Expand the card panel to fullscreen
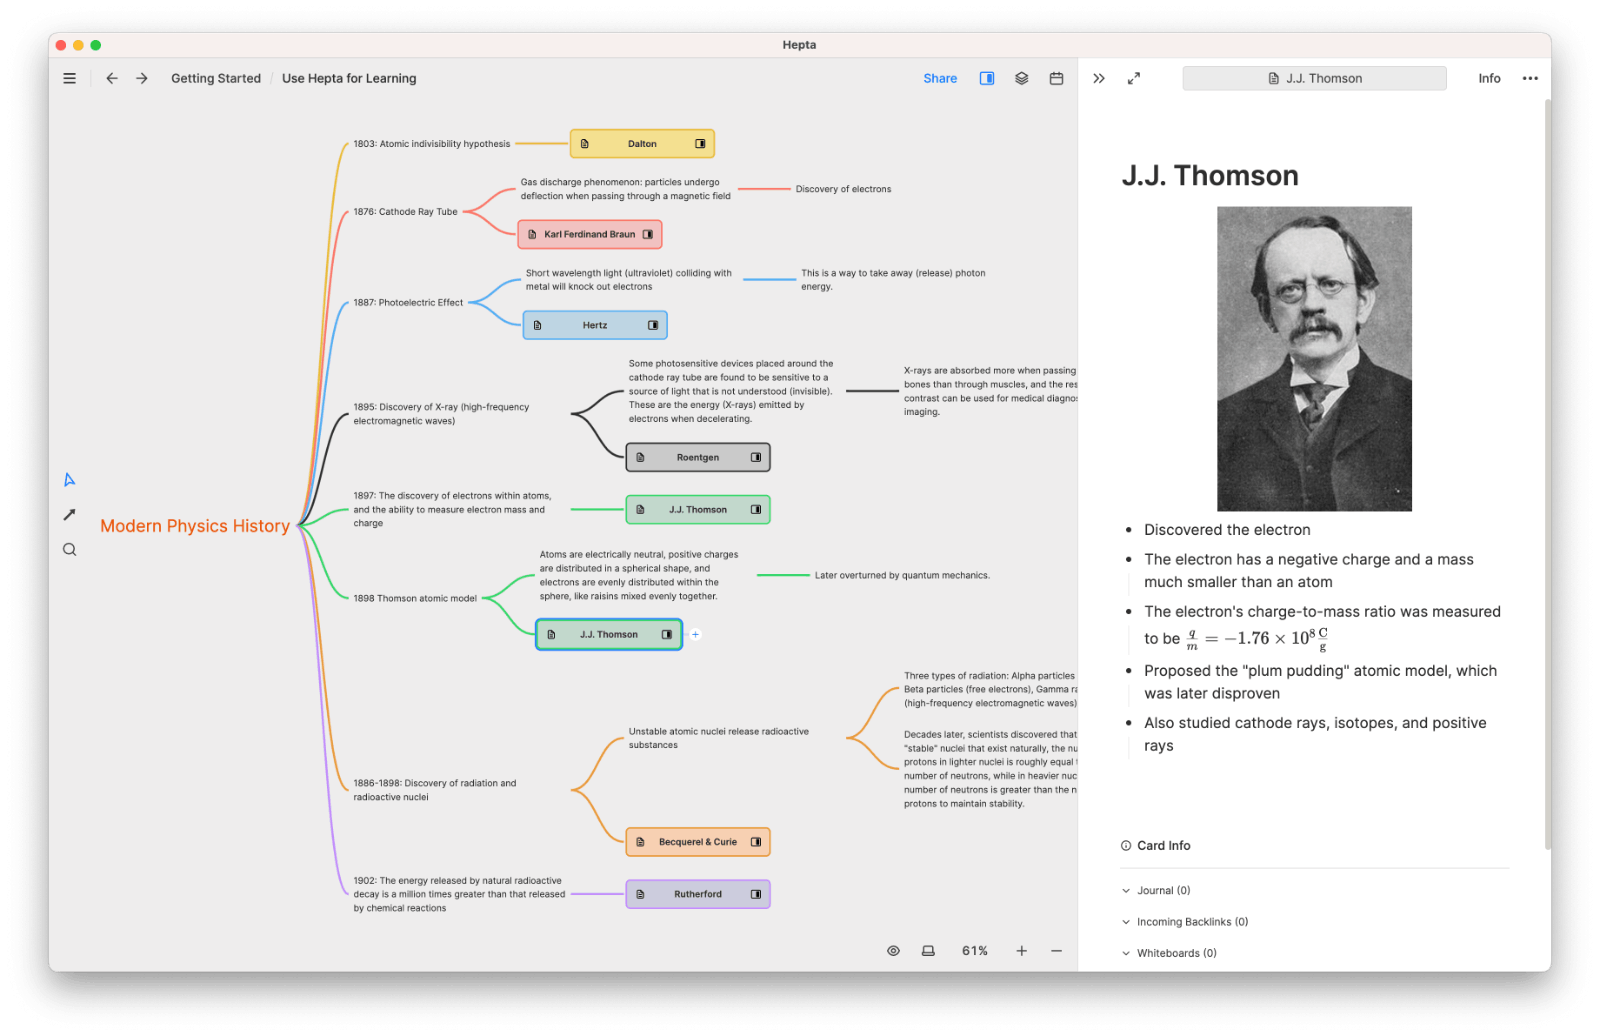 tap(1133, 78)
